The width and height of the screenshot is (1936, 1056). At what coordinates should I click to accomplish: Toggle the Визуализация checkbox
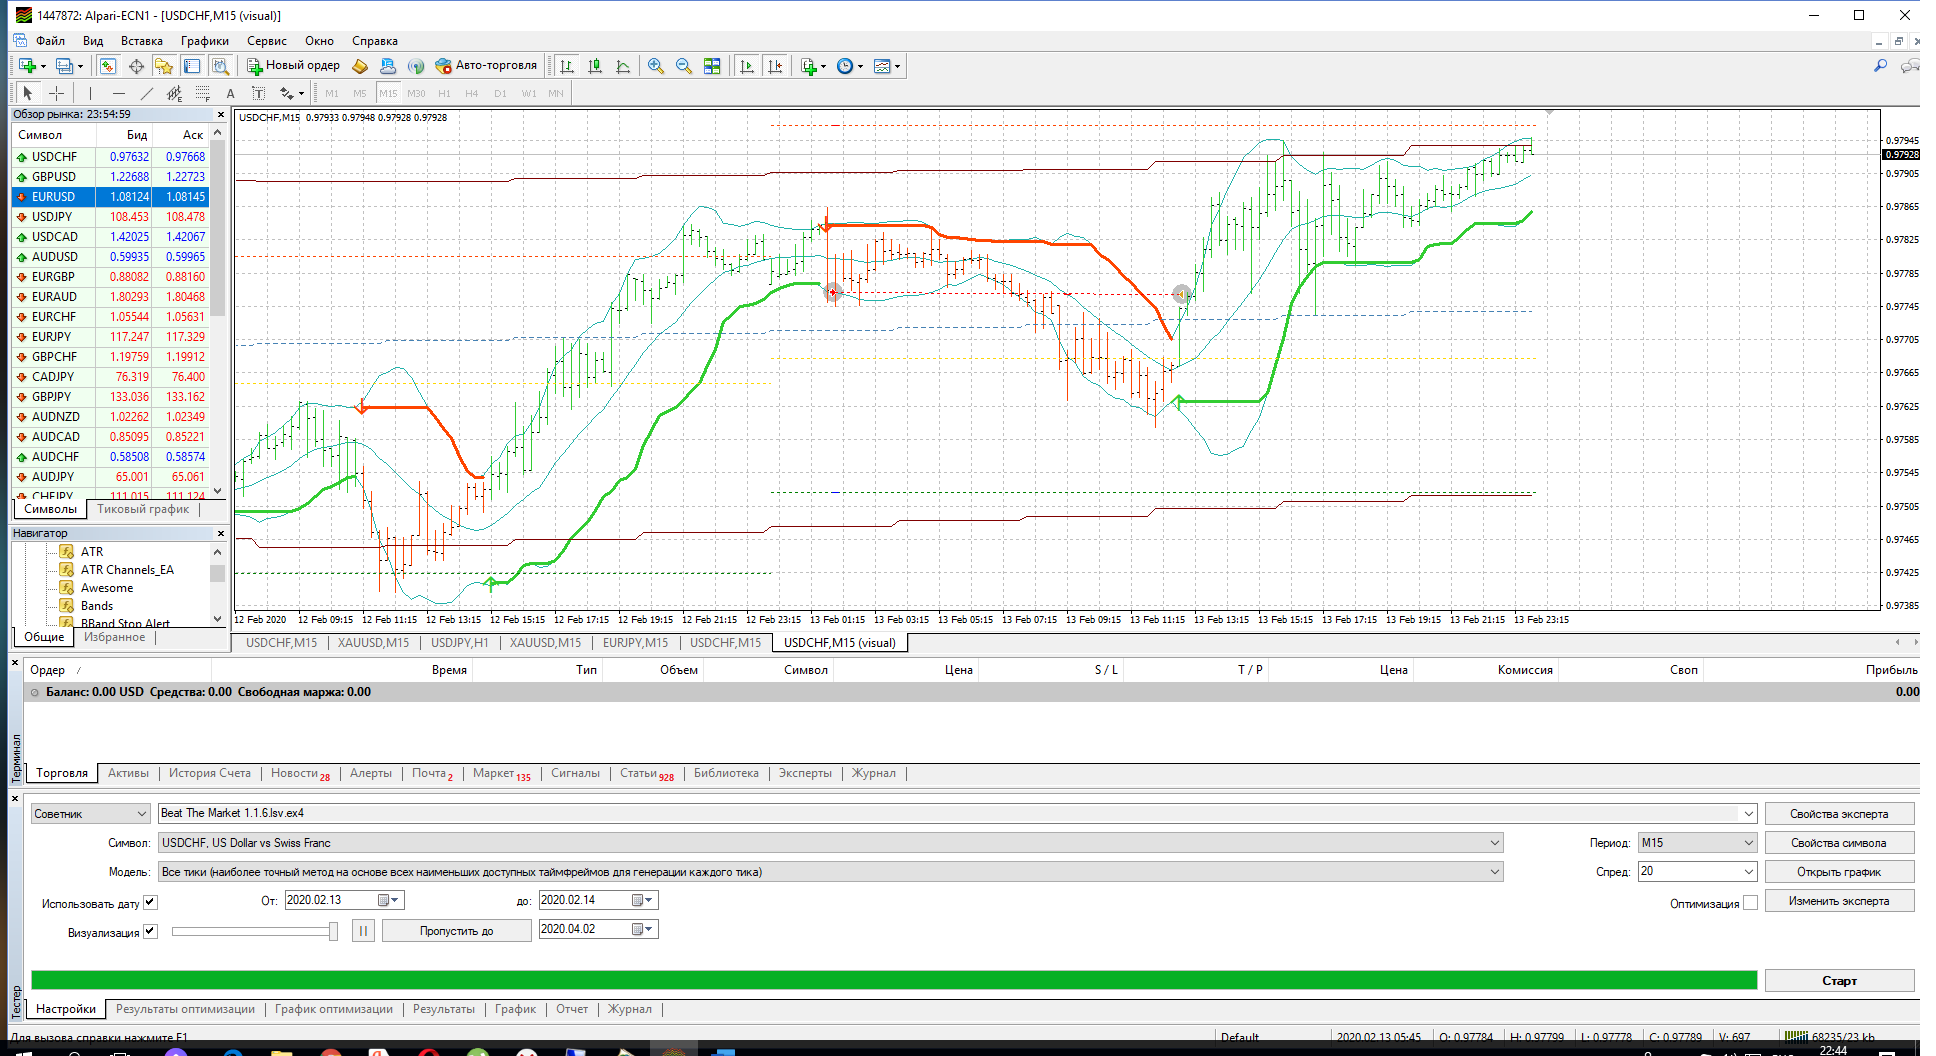pos(150,931)
